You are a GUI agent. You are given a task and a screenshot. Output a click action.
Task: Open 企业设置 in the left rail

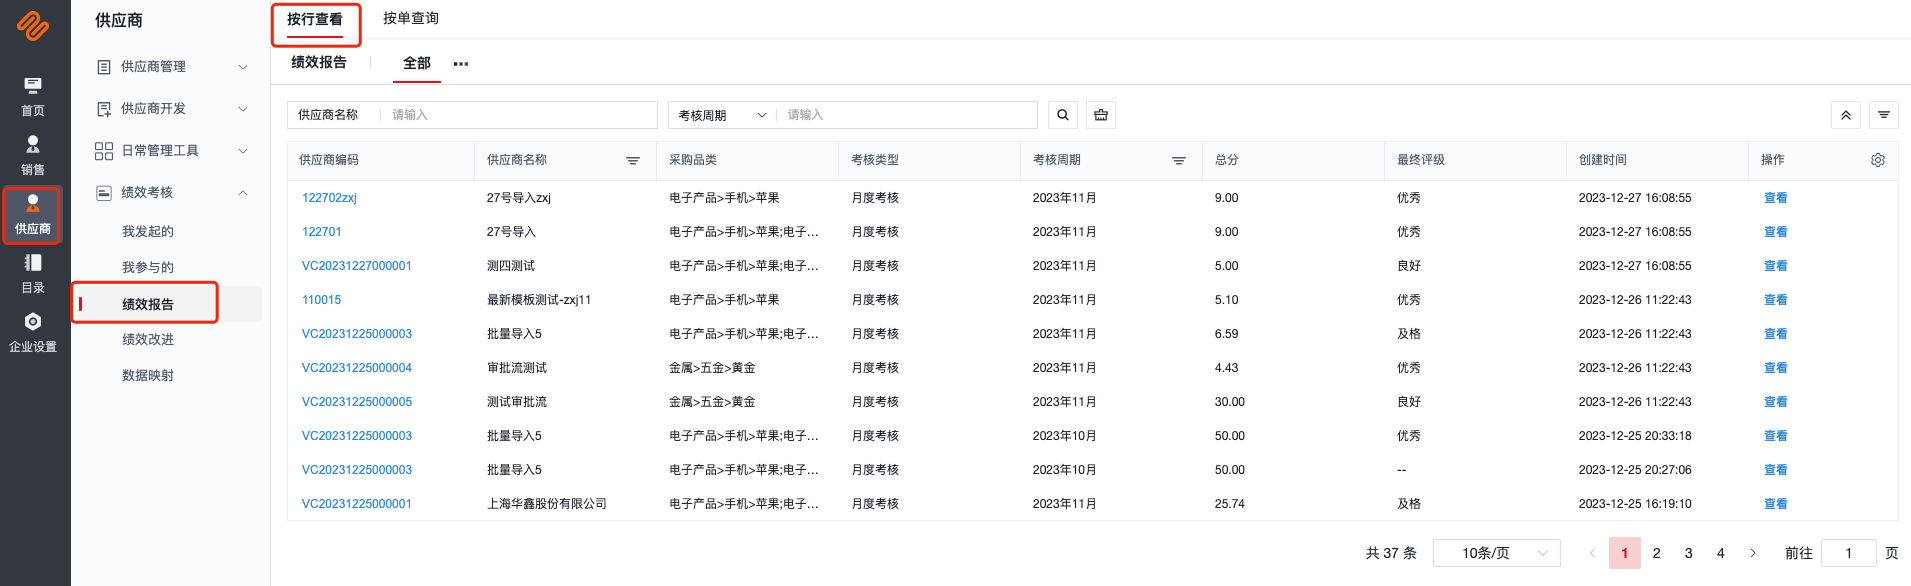pos(33,333)
